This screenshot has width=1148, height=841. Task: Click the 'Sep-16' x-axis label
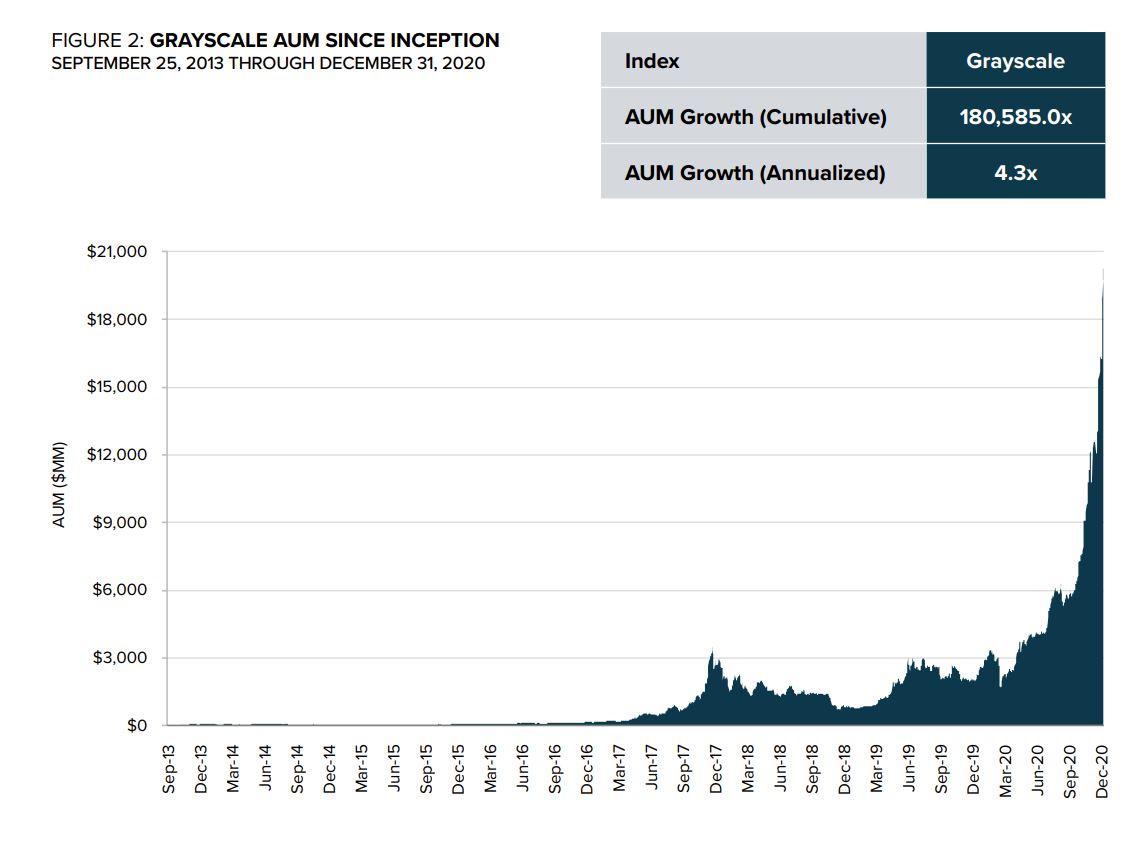[555, 769]
